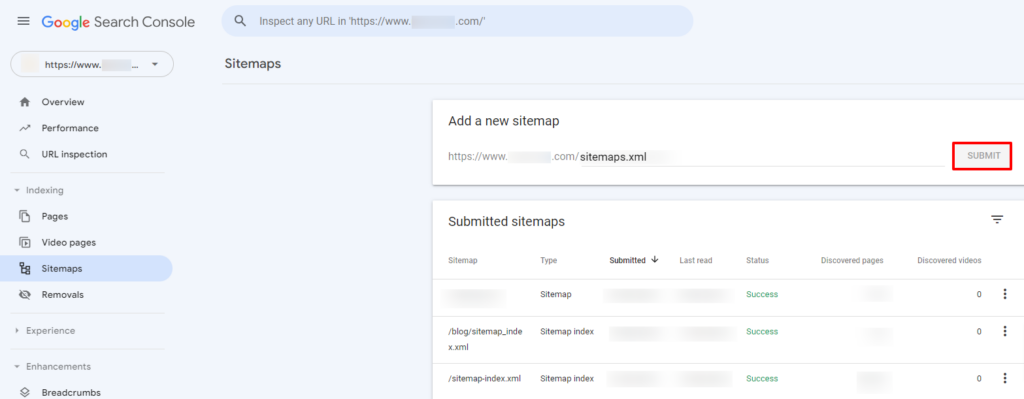Open filter icon for Submitted sitemaps
Image resolution: width=1024 pixels, height=399 pixels.
point(997,220)
